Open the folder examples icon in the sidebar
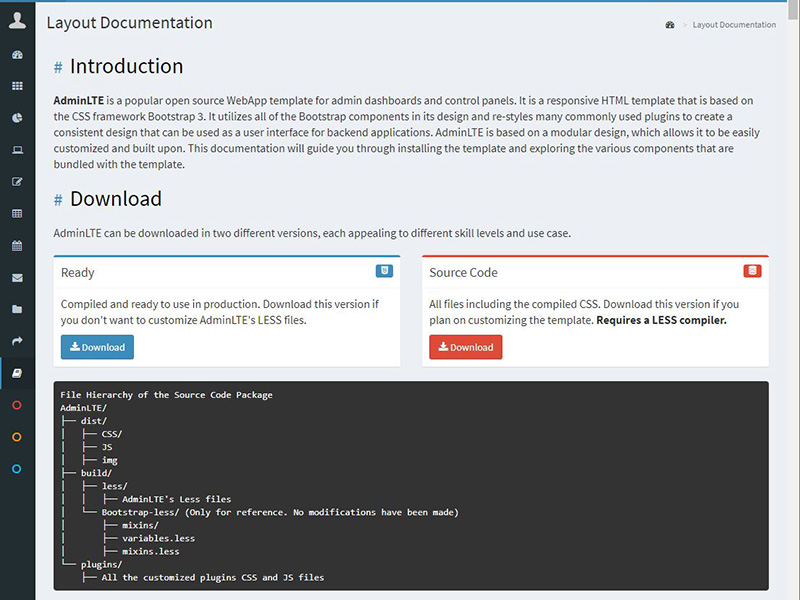Image resolution: width=800 pixels, height=600 pixels. (17, 309)
